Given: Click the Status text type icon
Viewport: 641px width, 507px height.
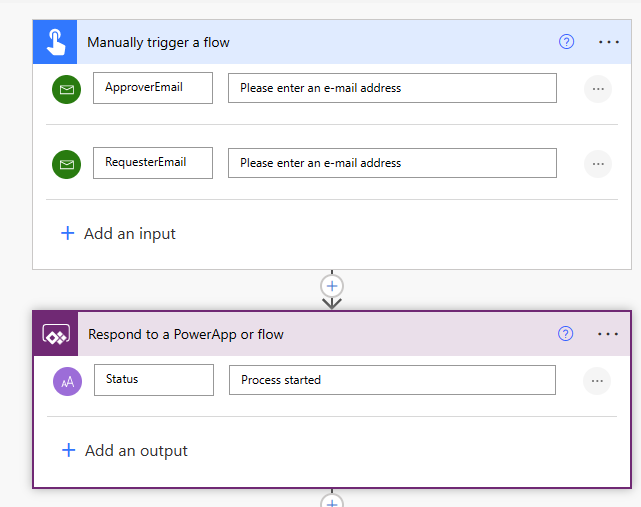Looking at the screenshot, I should click(x=67, y=381).
